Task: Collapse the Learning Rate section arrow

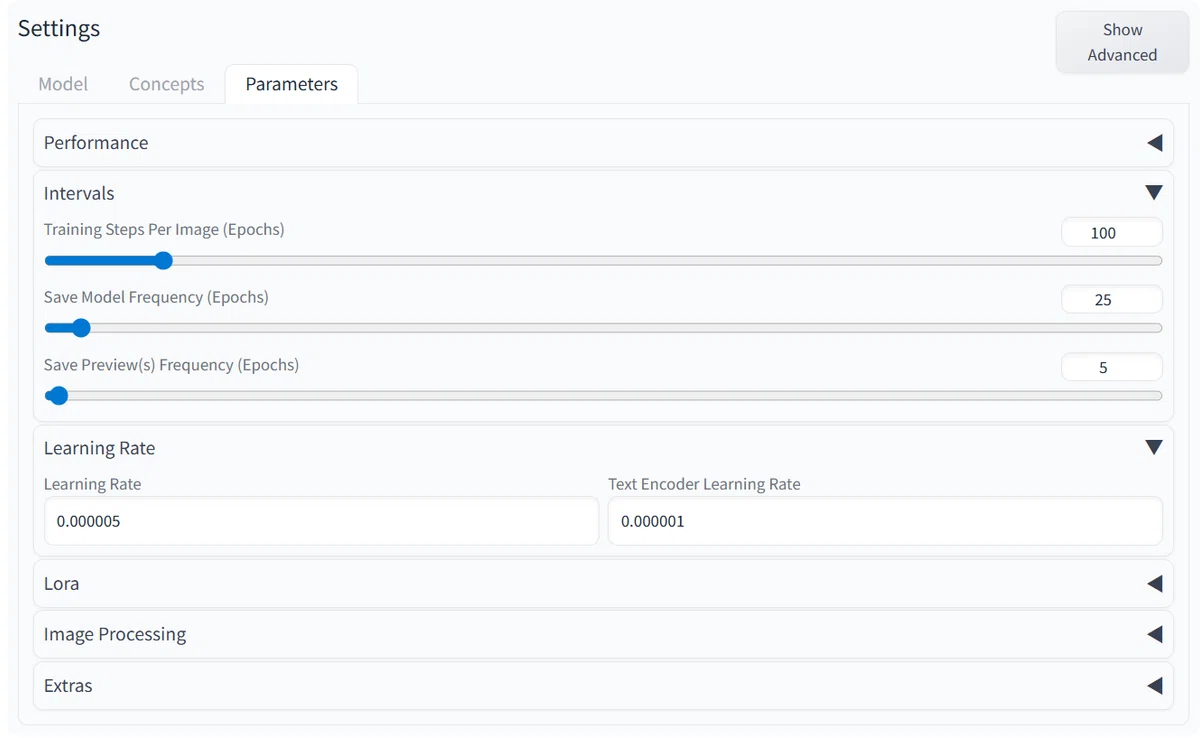Action: click(1154, 448)
